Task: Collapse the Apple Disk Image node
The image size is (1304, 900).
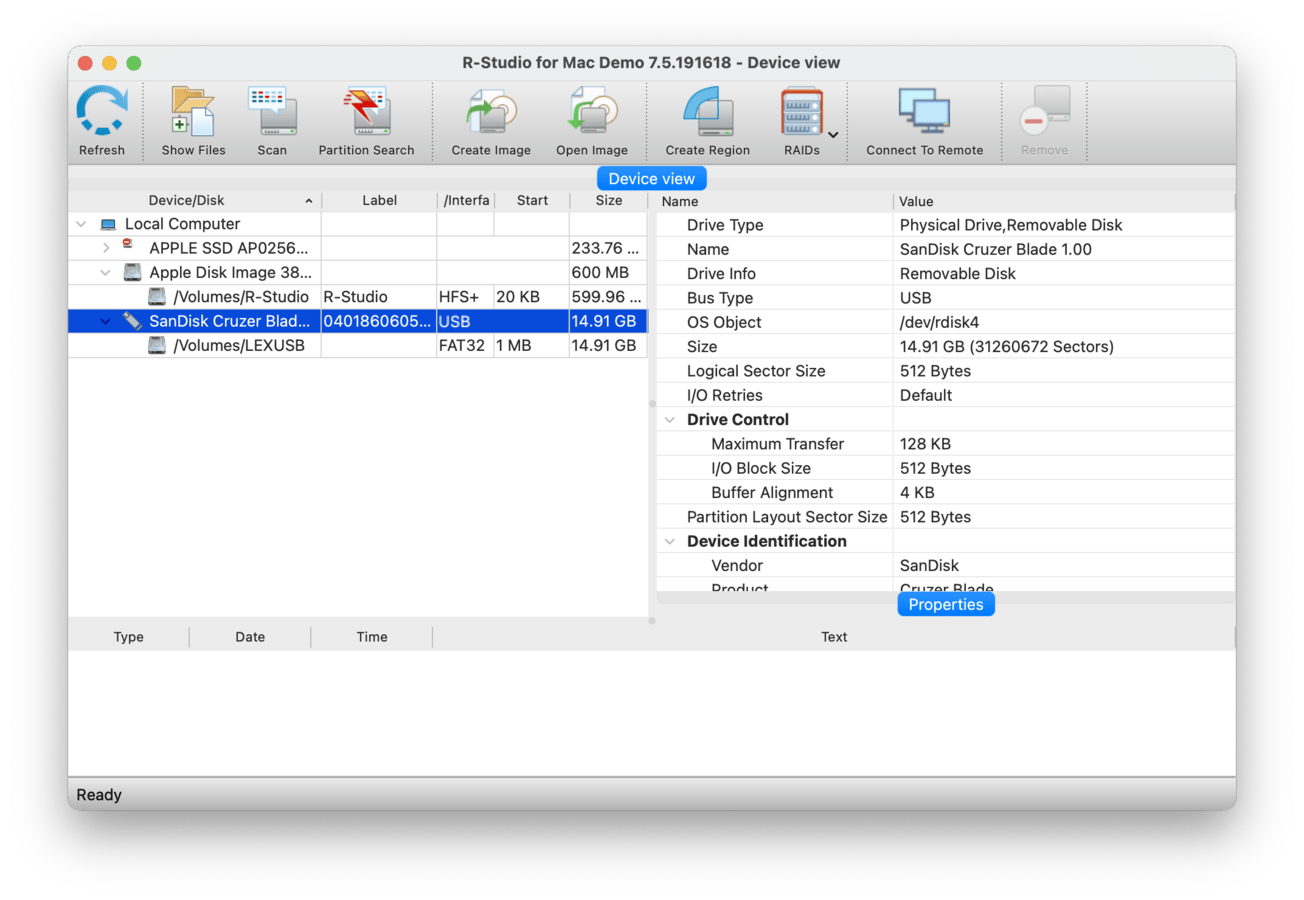Action: click(x=107, y=272)
